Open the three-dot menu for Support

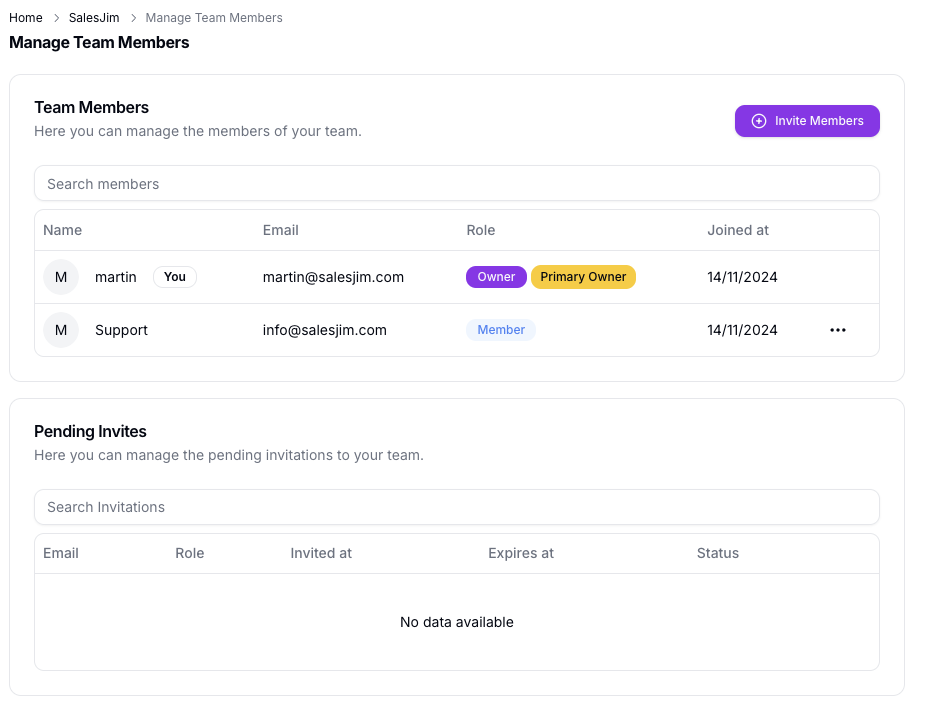coord(838,330)
